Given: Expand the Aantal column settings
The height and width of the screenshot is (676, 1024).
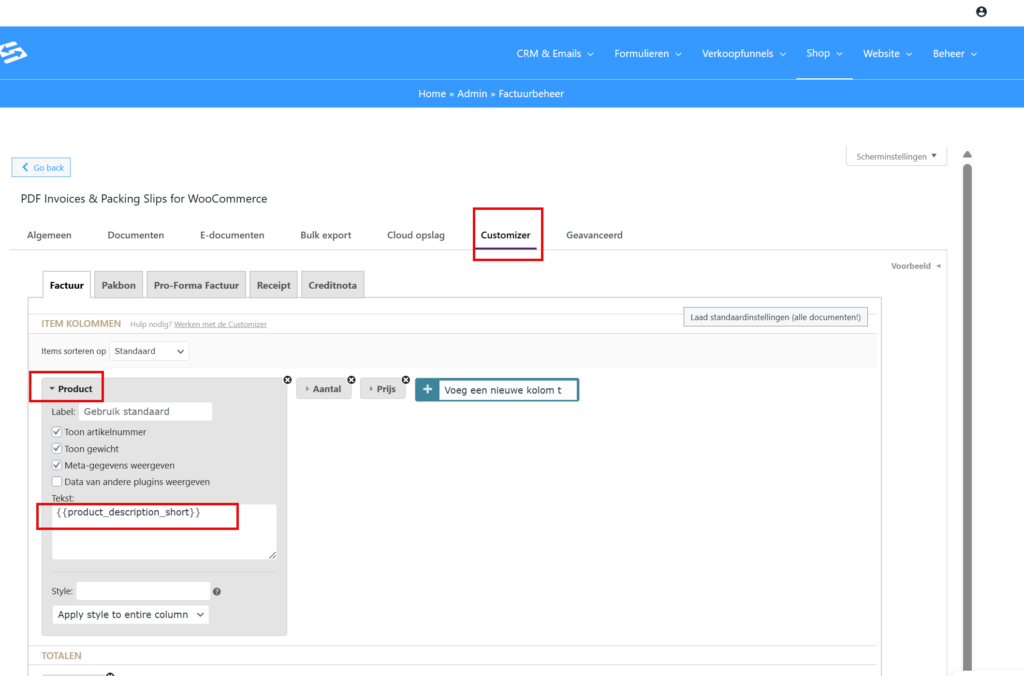Looking at the screenshot, I should point(325,389).
